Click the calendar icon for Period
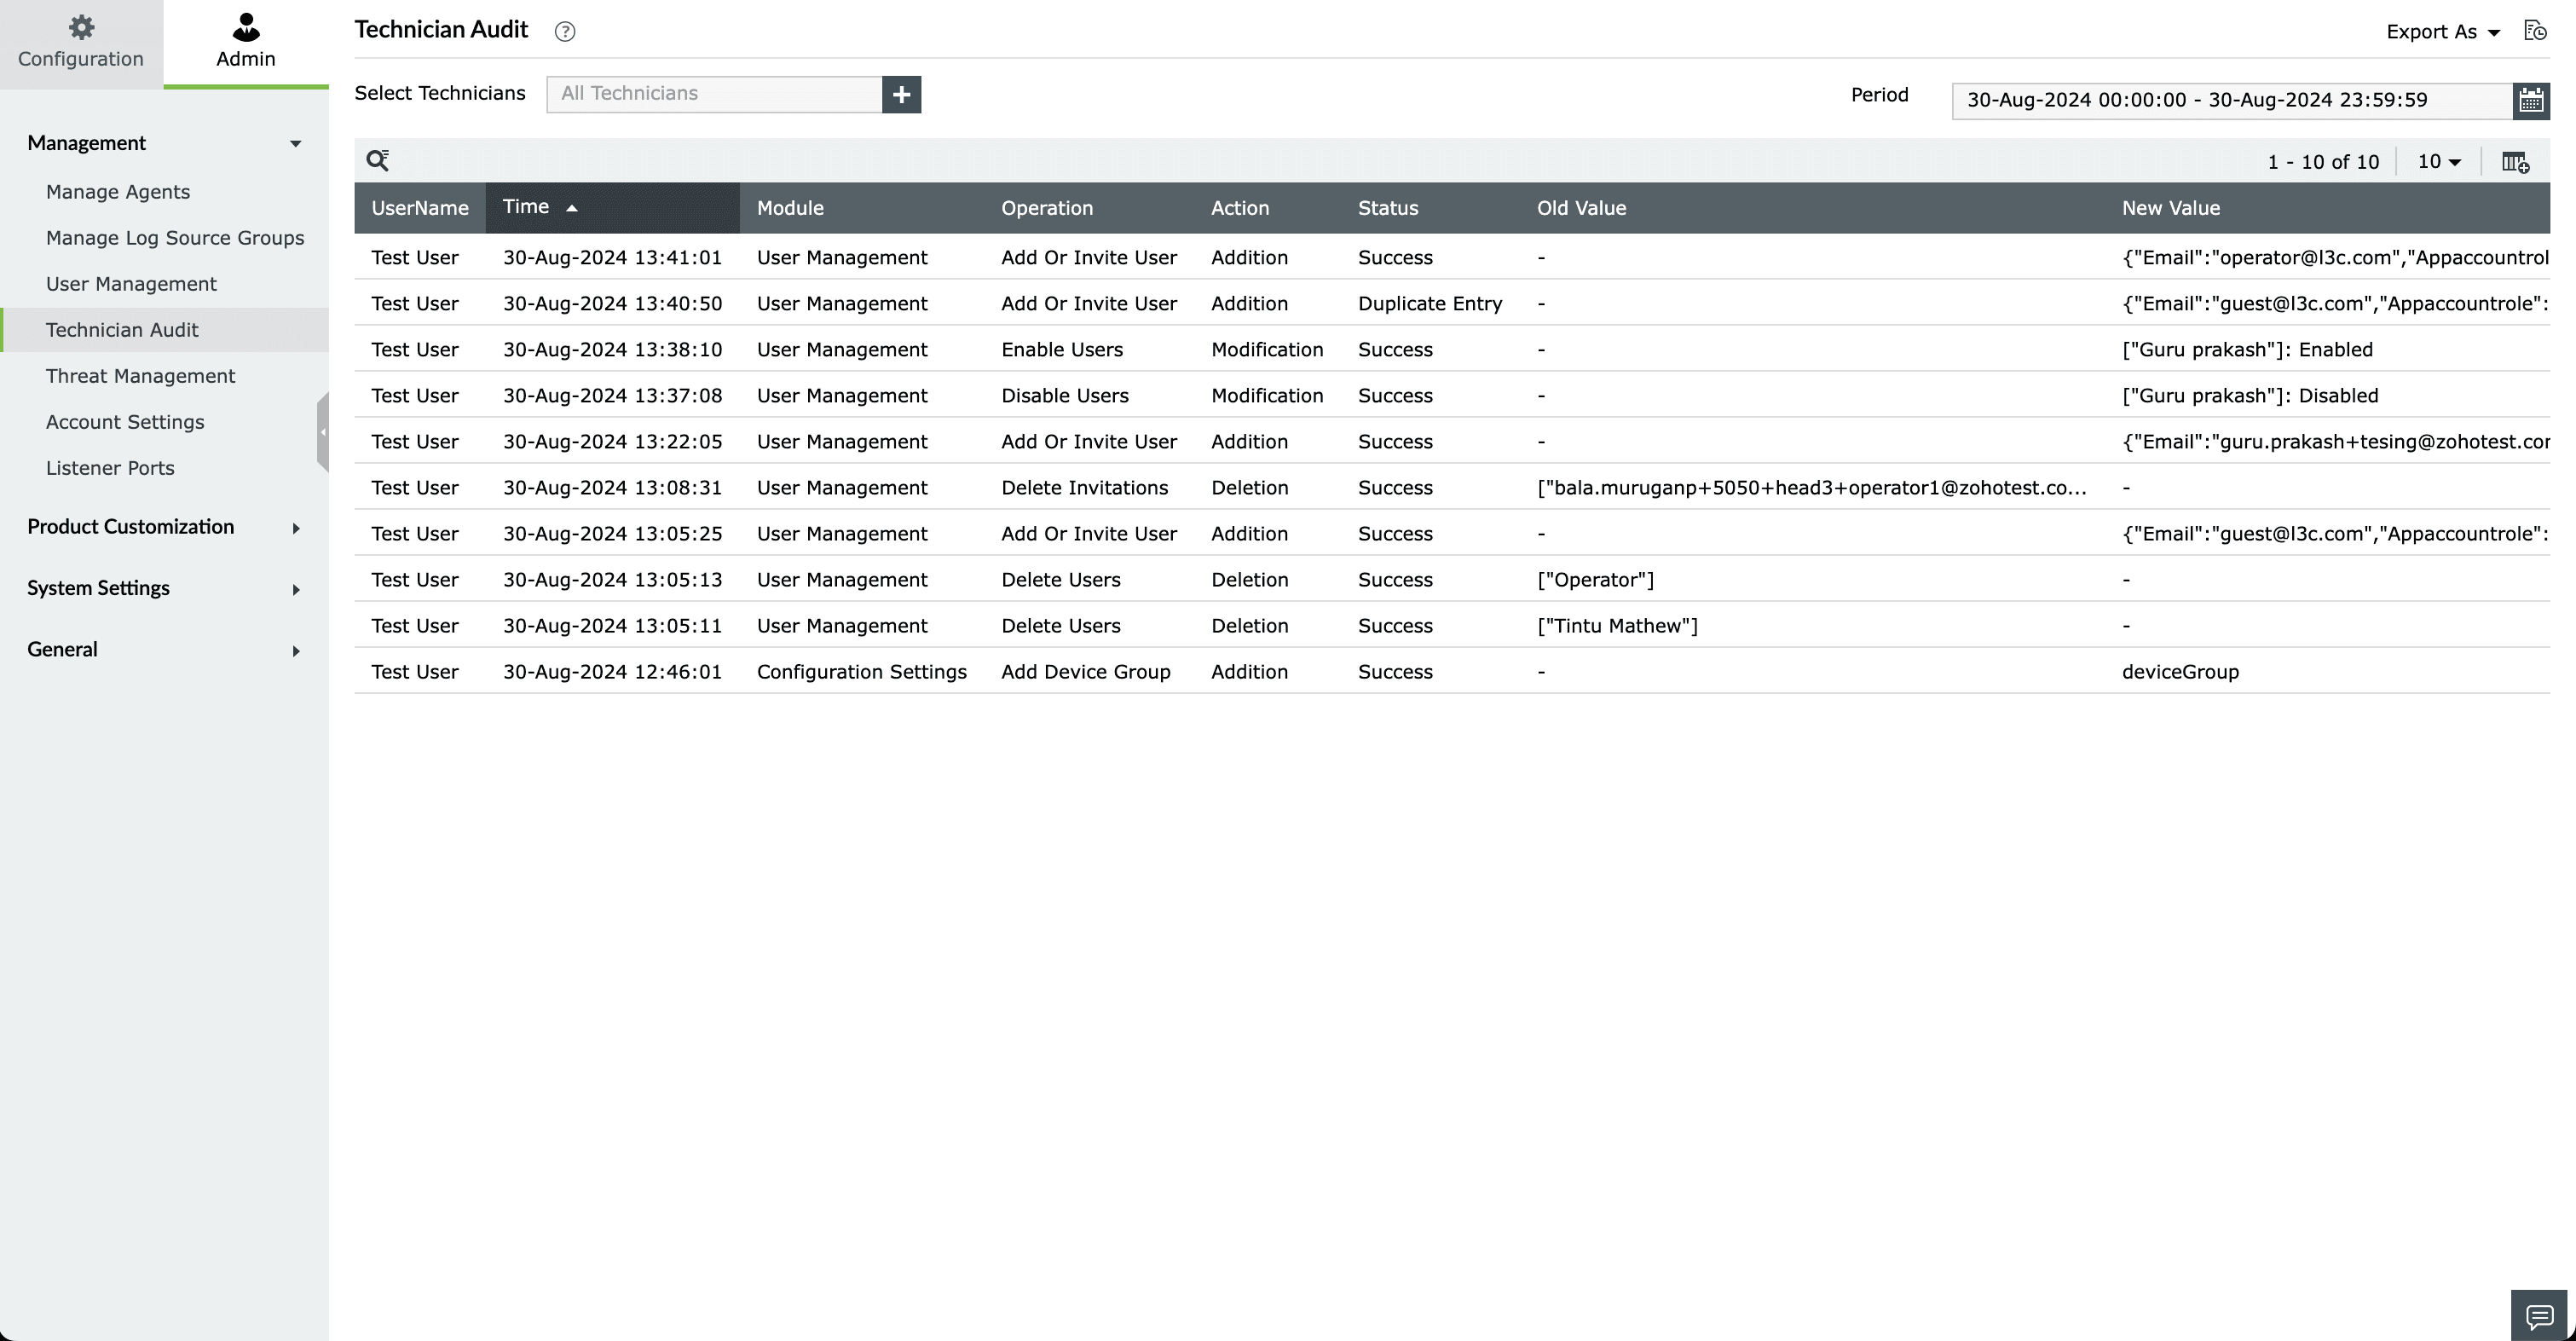Viewport: 2576px width, 1341px height. pyautogui.click(x=2531, y=100)
